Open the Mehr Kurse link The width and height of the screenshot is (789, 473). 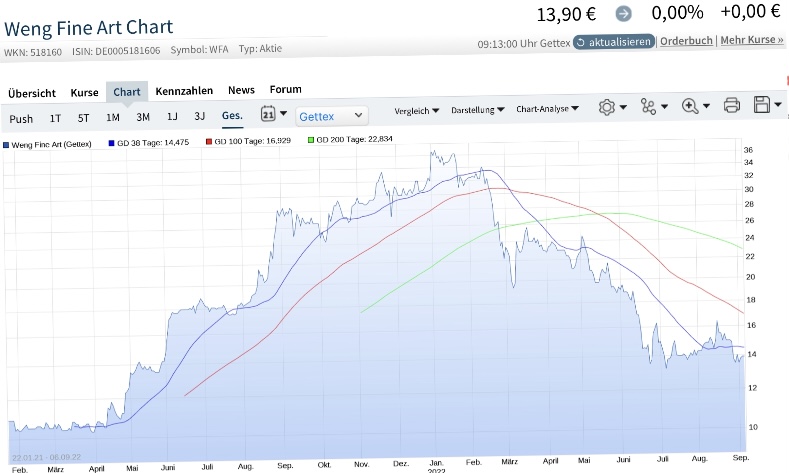tap(752, 40)
